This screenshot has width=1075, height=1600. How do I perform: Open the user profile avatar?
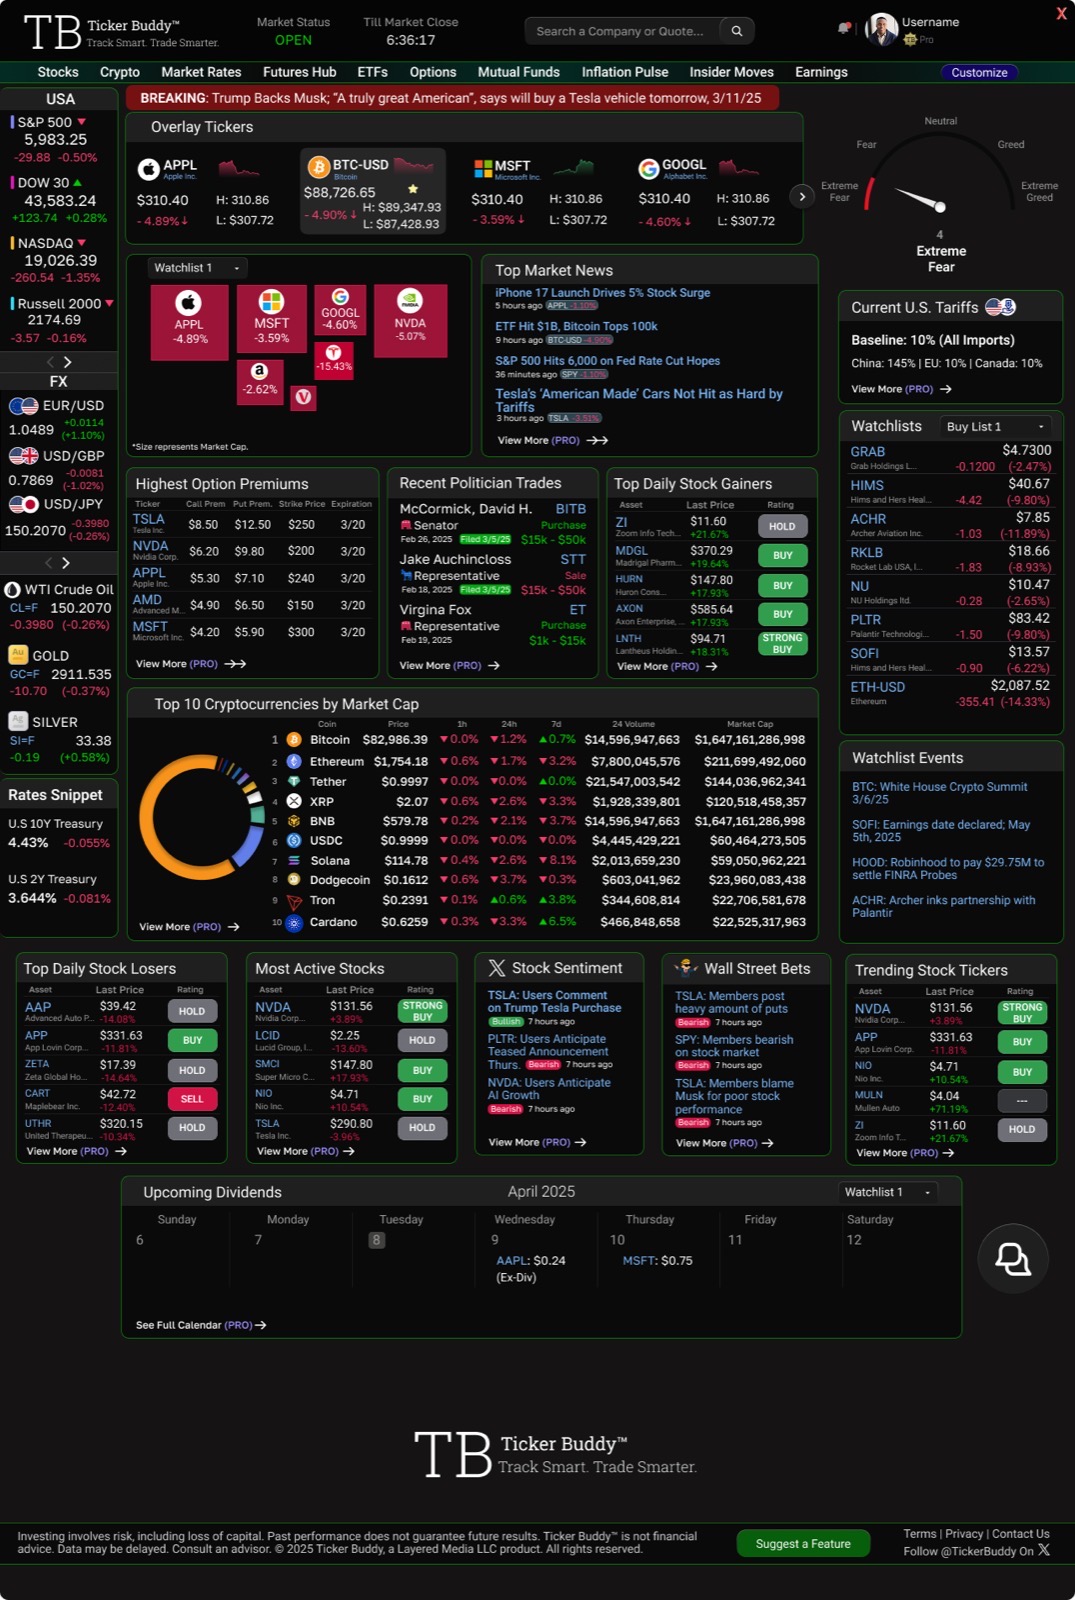(881, 30)
